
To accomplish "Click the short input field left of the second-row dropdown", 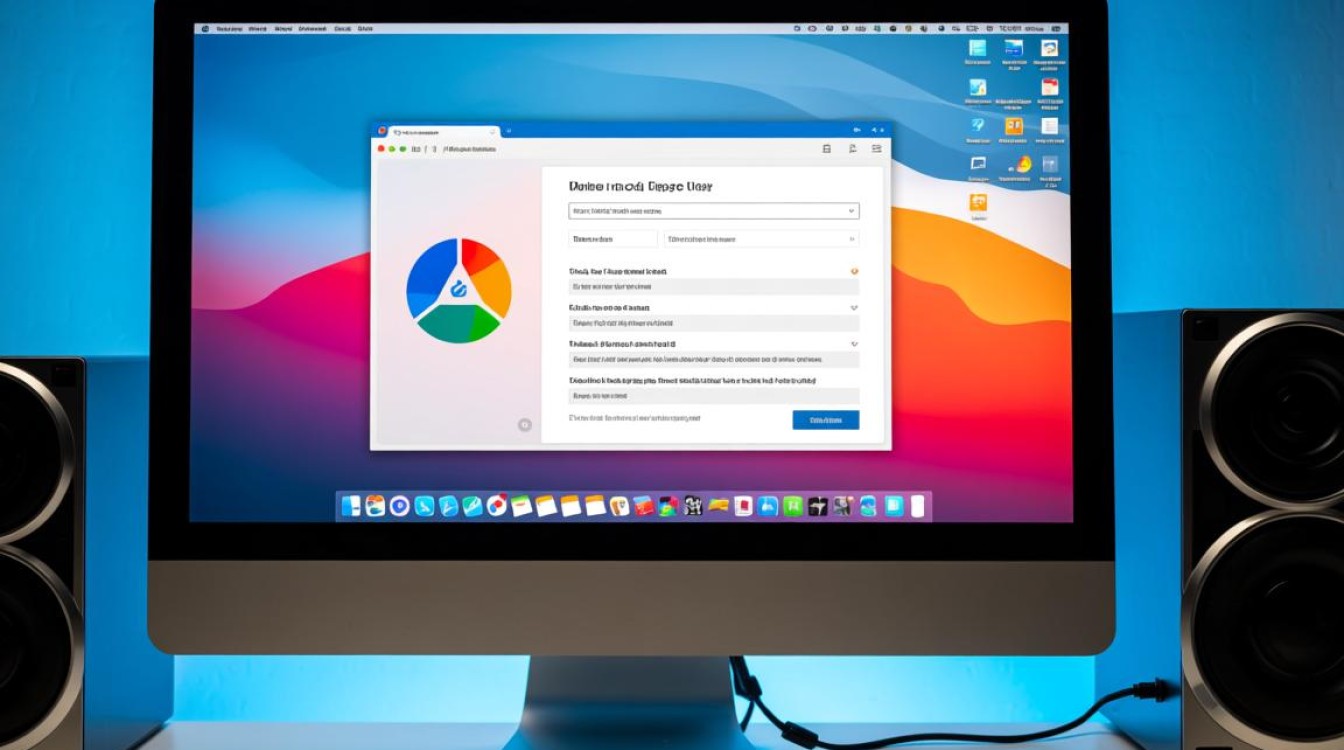I will (x=613, y=239).
